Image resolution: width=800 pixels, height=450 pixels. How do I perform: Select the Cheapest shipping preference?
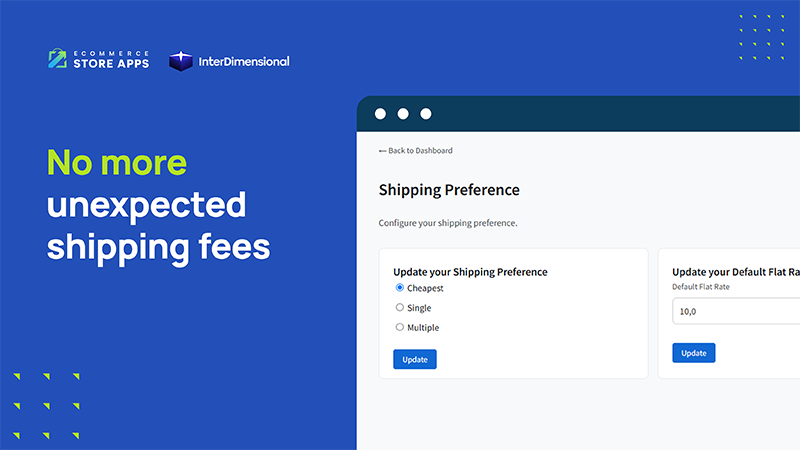tap(400, 288)
